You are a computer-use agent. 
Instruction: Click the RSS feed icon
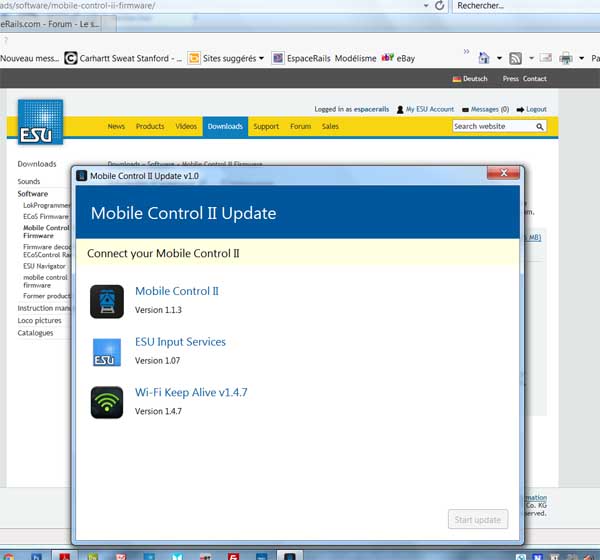coord(515,58)
